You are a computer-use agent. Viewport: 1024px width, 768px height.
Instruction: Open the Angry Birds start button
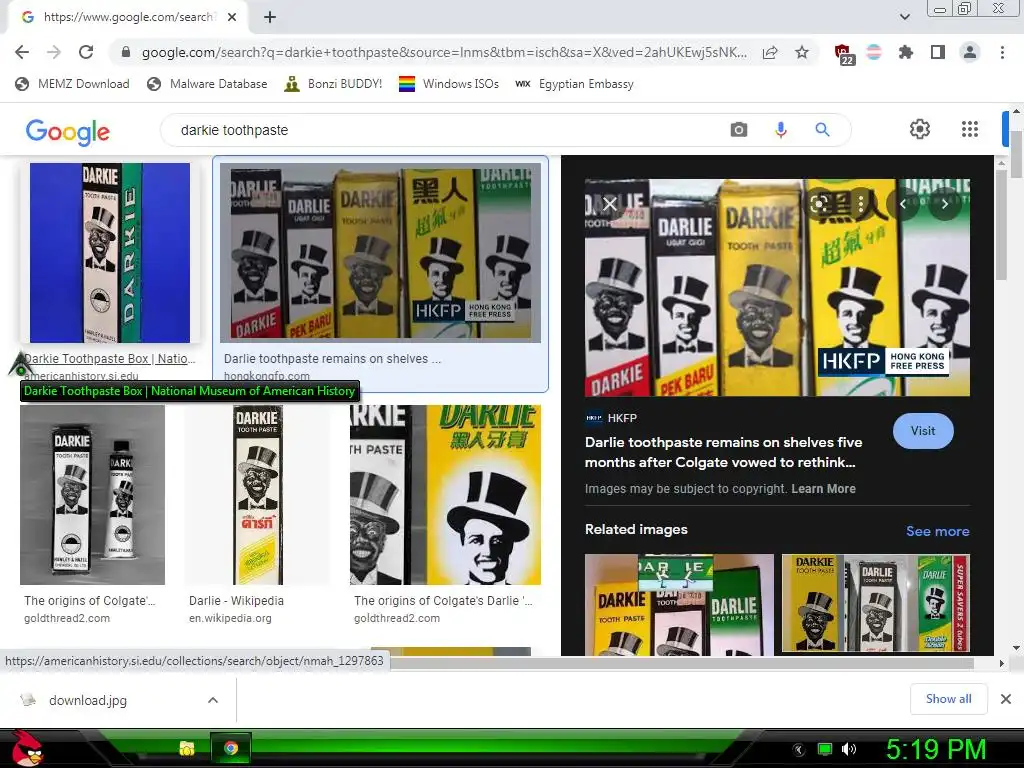click(28, 748)
